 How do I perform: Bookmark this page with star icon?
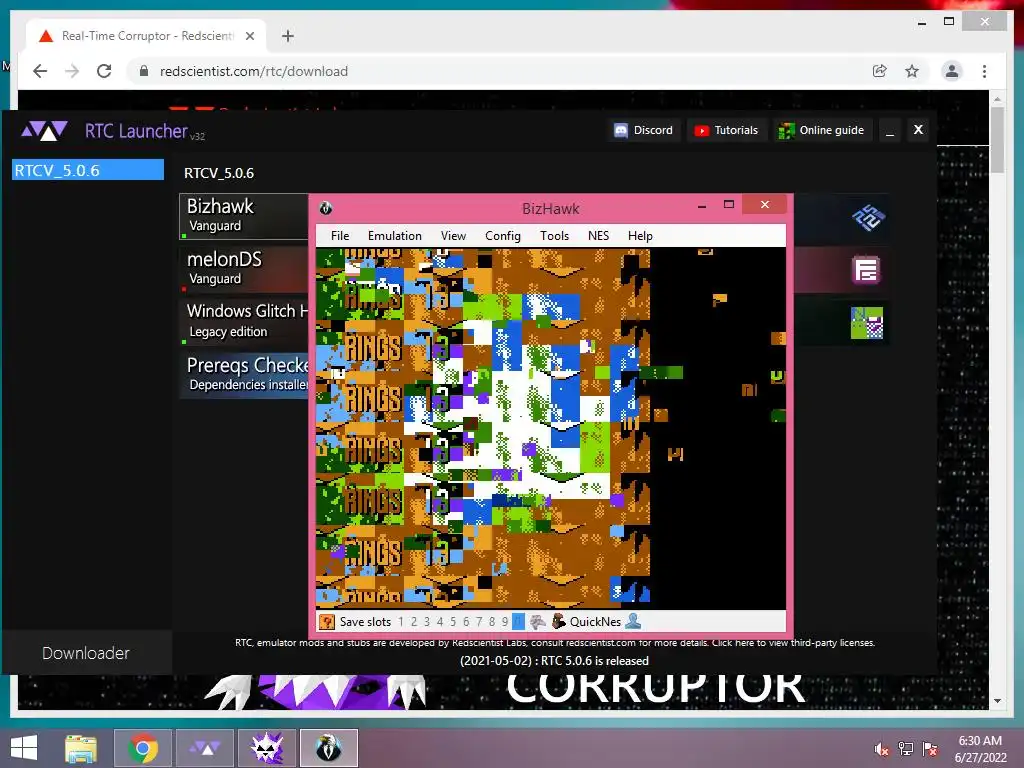click(912, 71)
